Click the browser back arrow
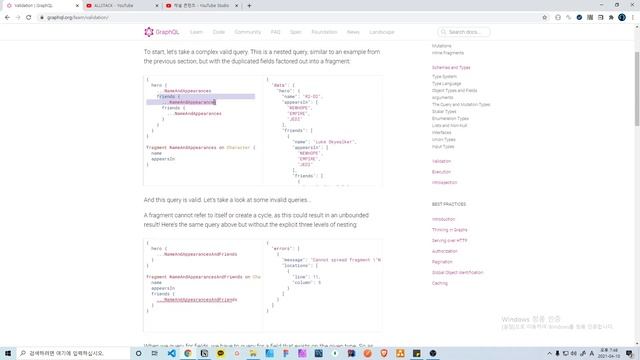 pos(7,18)
